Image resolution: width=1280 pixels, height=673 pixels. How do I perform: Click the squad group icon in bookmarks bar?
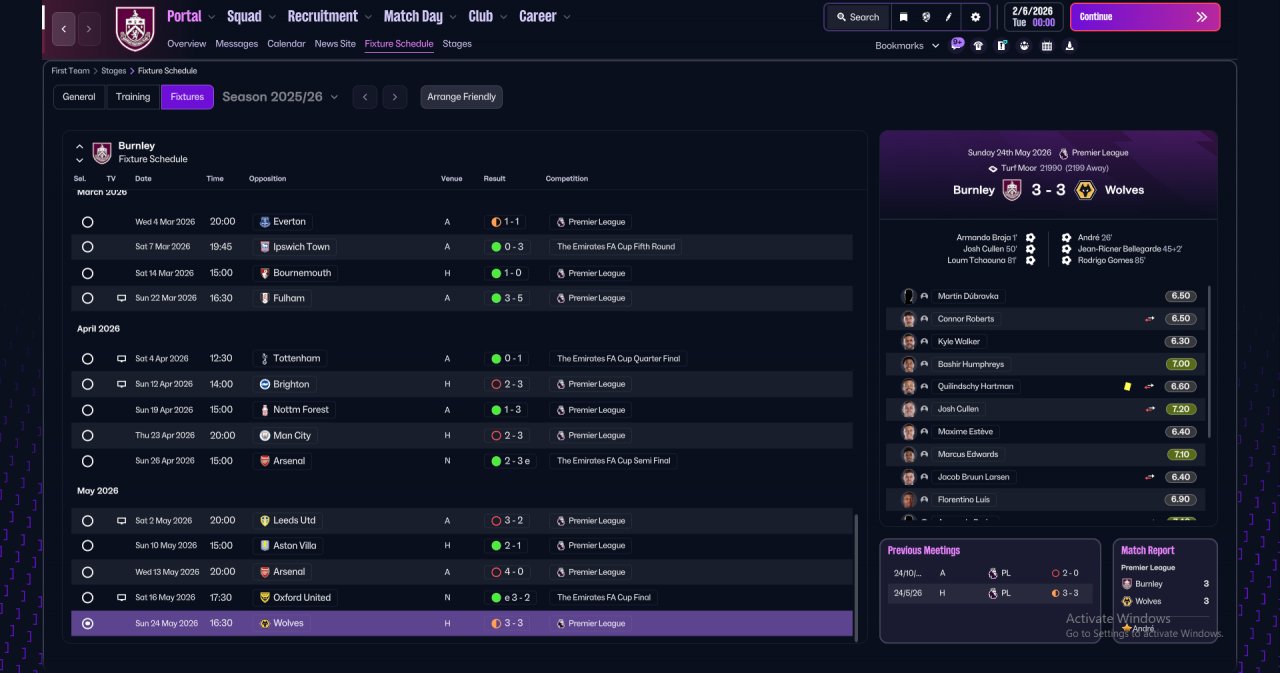tap(1024, 45)
